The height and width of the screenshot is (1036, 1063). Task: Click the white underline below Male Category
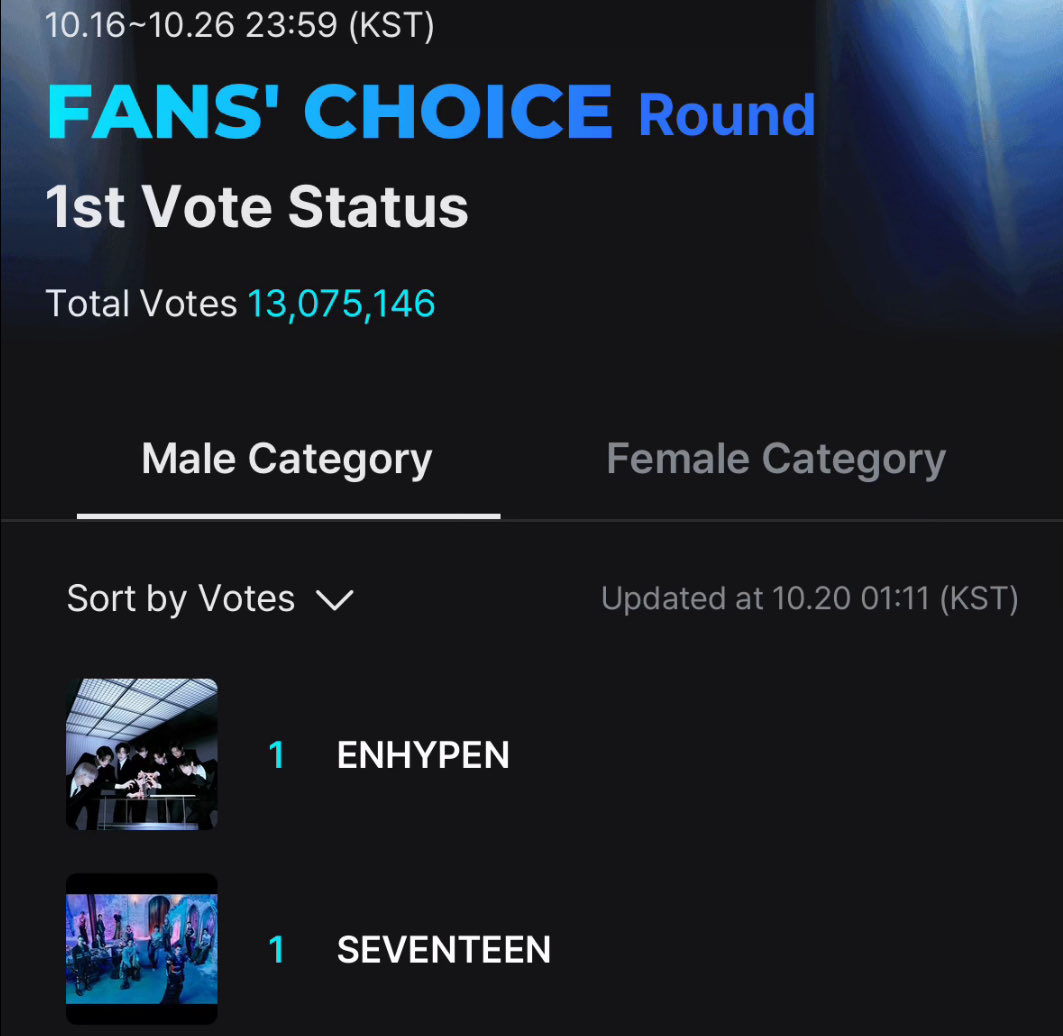[289, 517]
